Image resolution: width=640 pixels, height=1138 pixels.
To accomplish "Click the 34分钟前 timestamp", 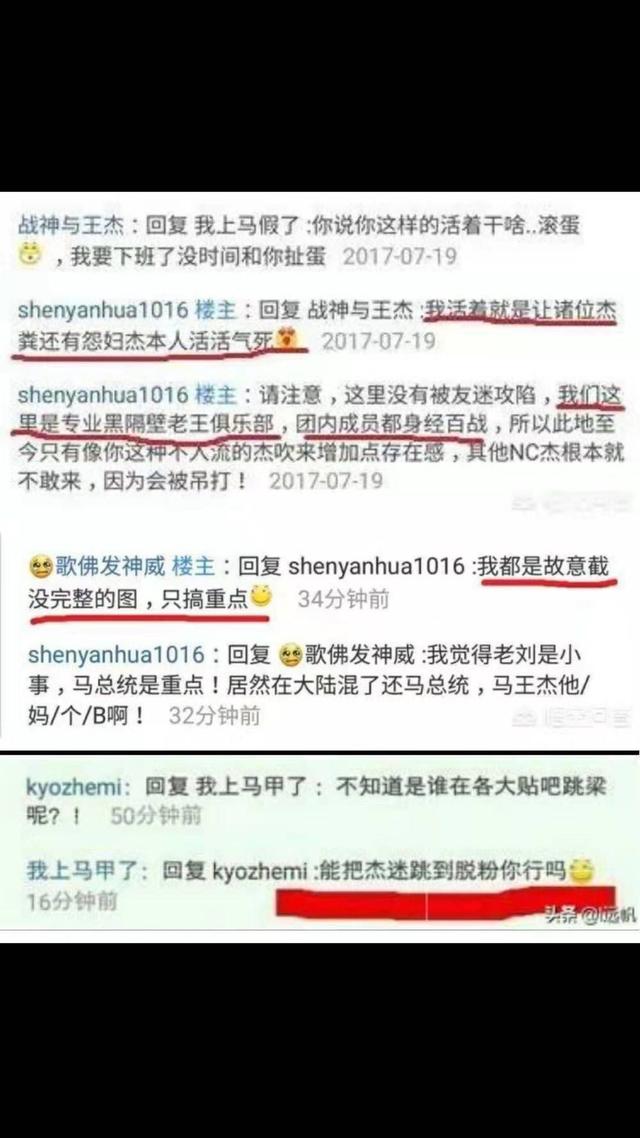I will point(343,599).
